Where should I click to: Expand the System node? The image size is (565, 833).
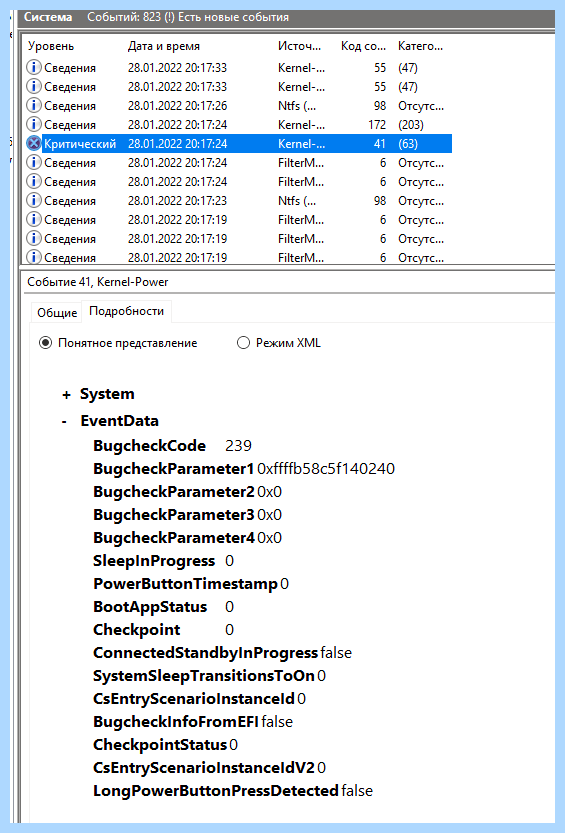[66, 395]
